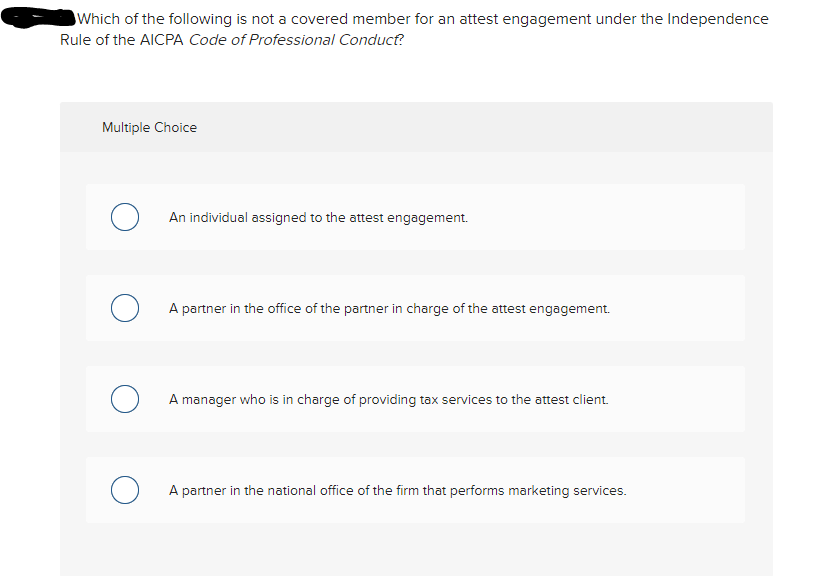Click text "An individual assigned to the attest engagement."
Viewport: 821px width, 576px height.
point(318,217)
